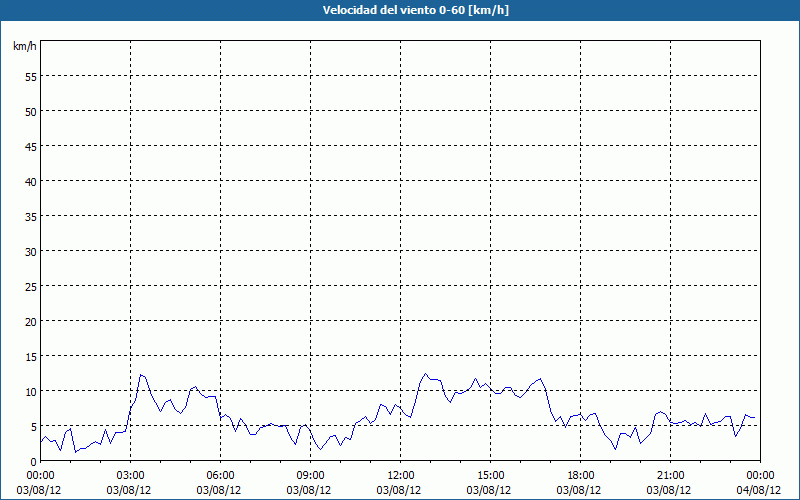Click the '40' y-axis value

(x=31, y=181)
